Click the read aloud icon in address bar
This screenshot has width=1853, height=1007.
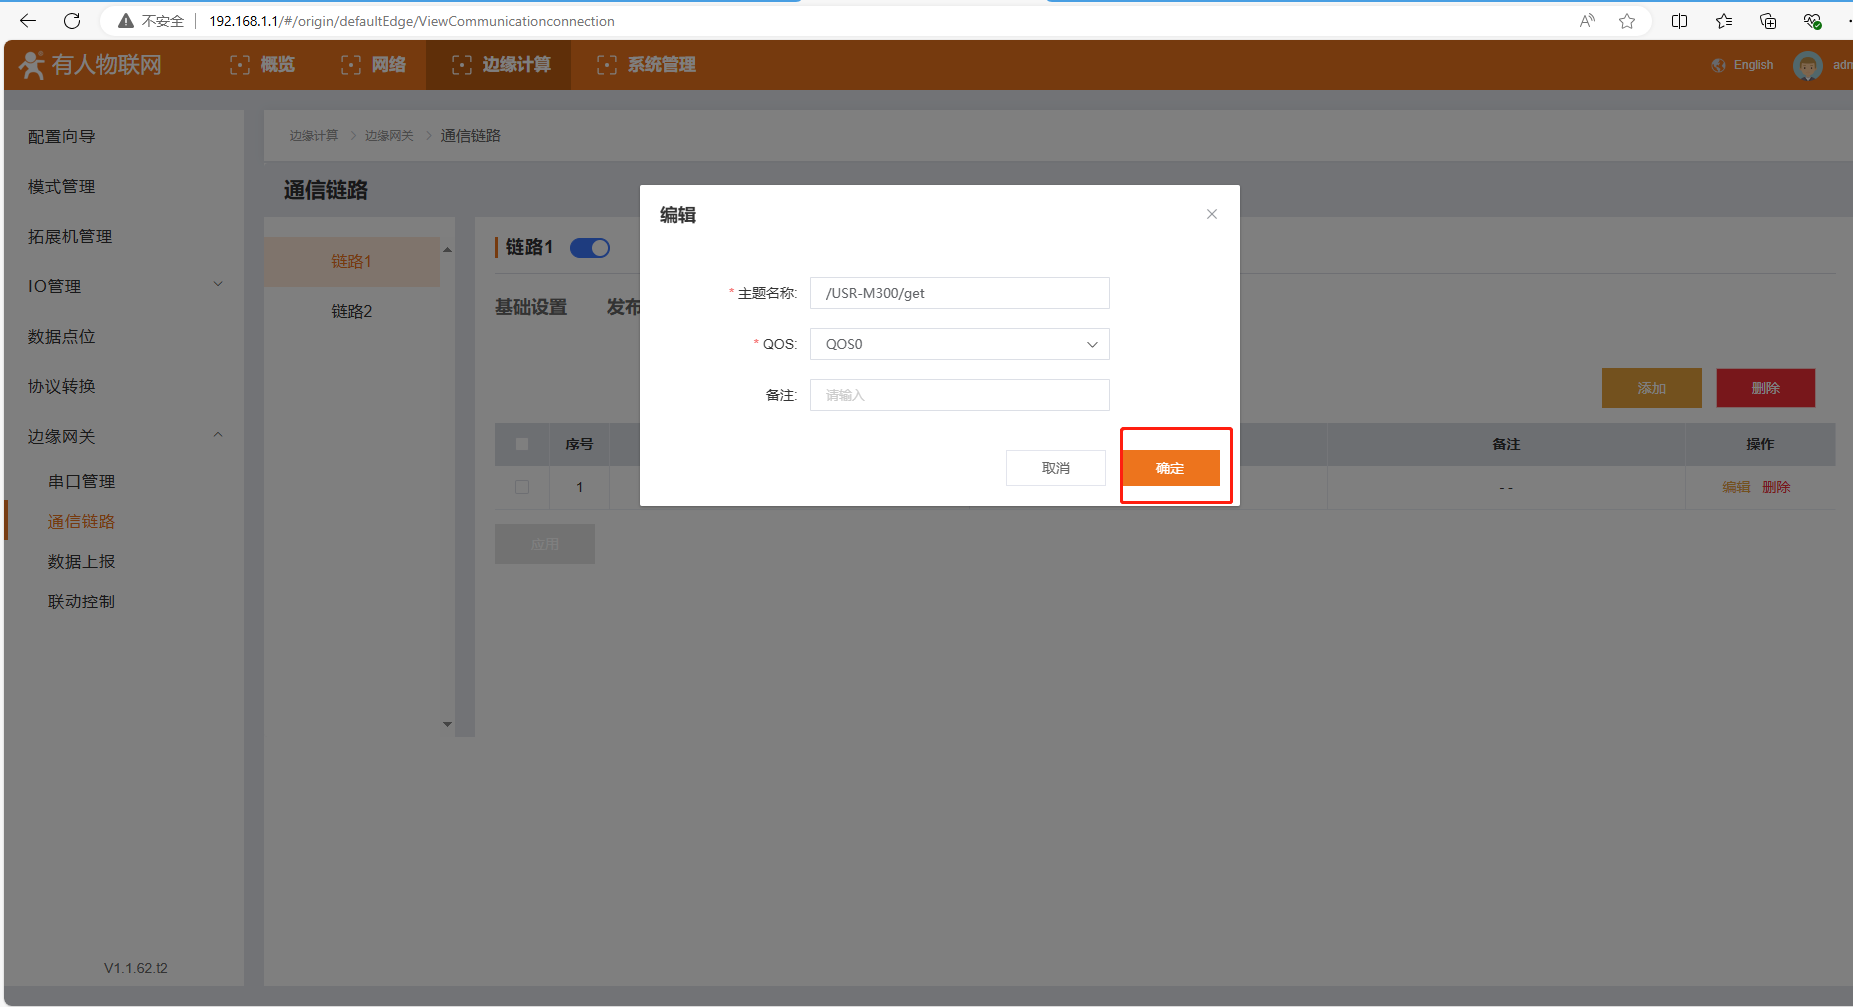pyautogui.click(x=1587, y=21)
